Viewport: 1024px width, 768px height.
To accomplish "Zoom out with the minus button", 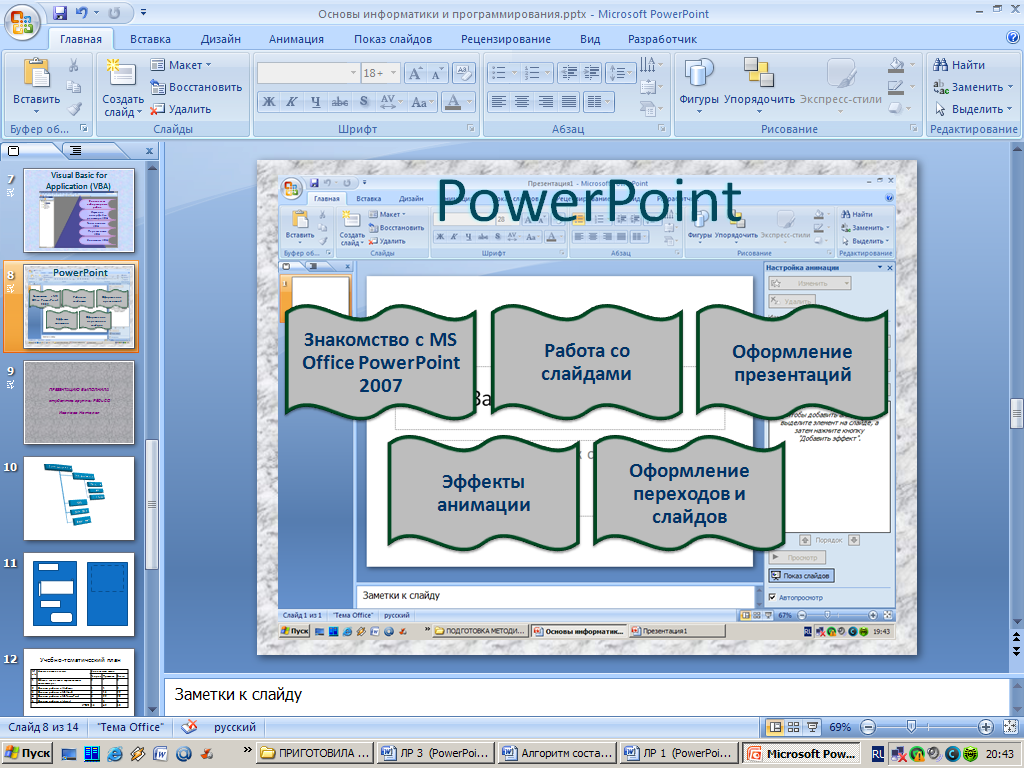I will tap(868, 727).
